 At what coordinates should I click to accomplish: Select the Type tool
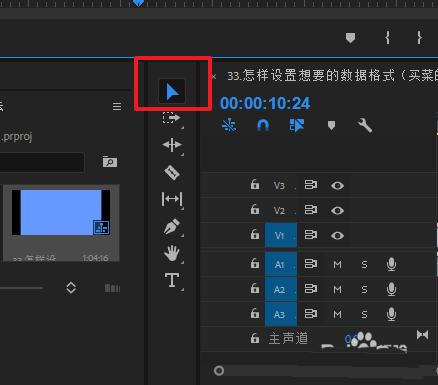coord(172,280)
